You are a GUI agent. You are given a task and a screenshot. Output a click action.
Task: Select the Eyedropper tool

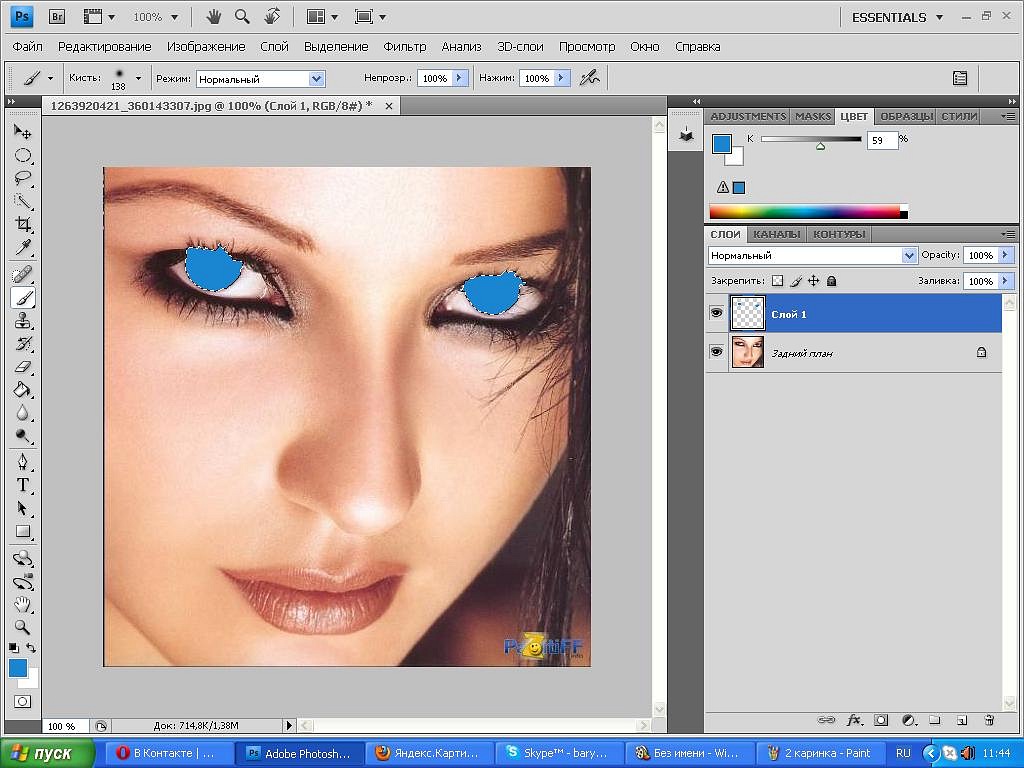(x=23, y=248)
